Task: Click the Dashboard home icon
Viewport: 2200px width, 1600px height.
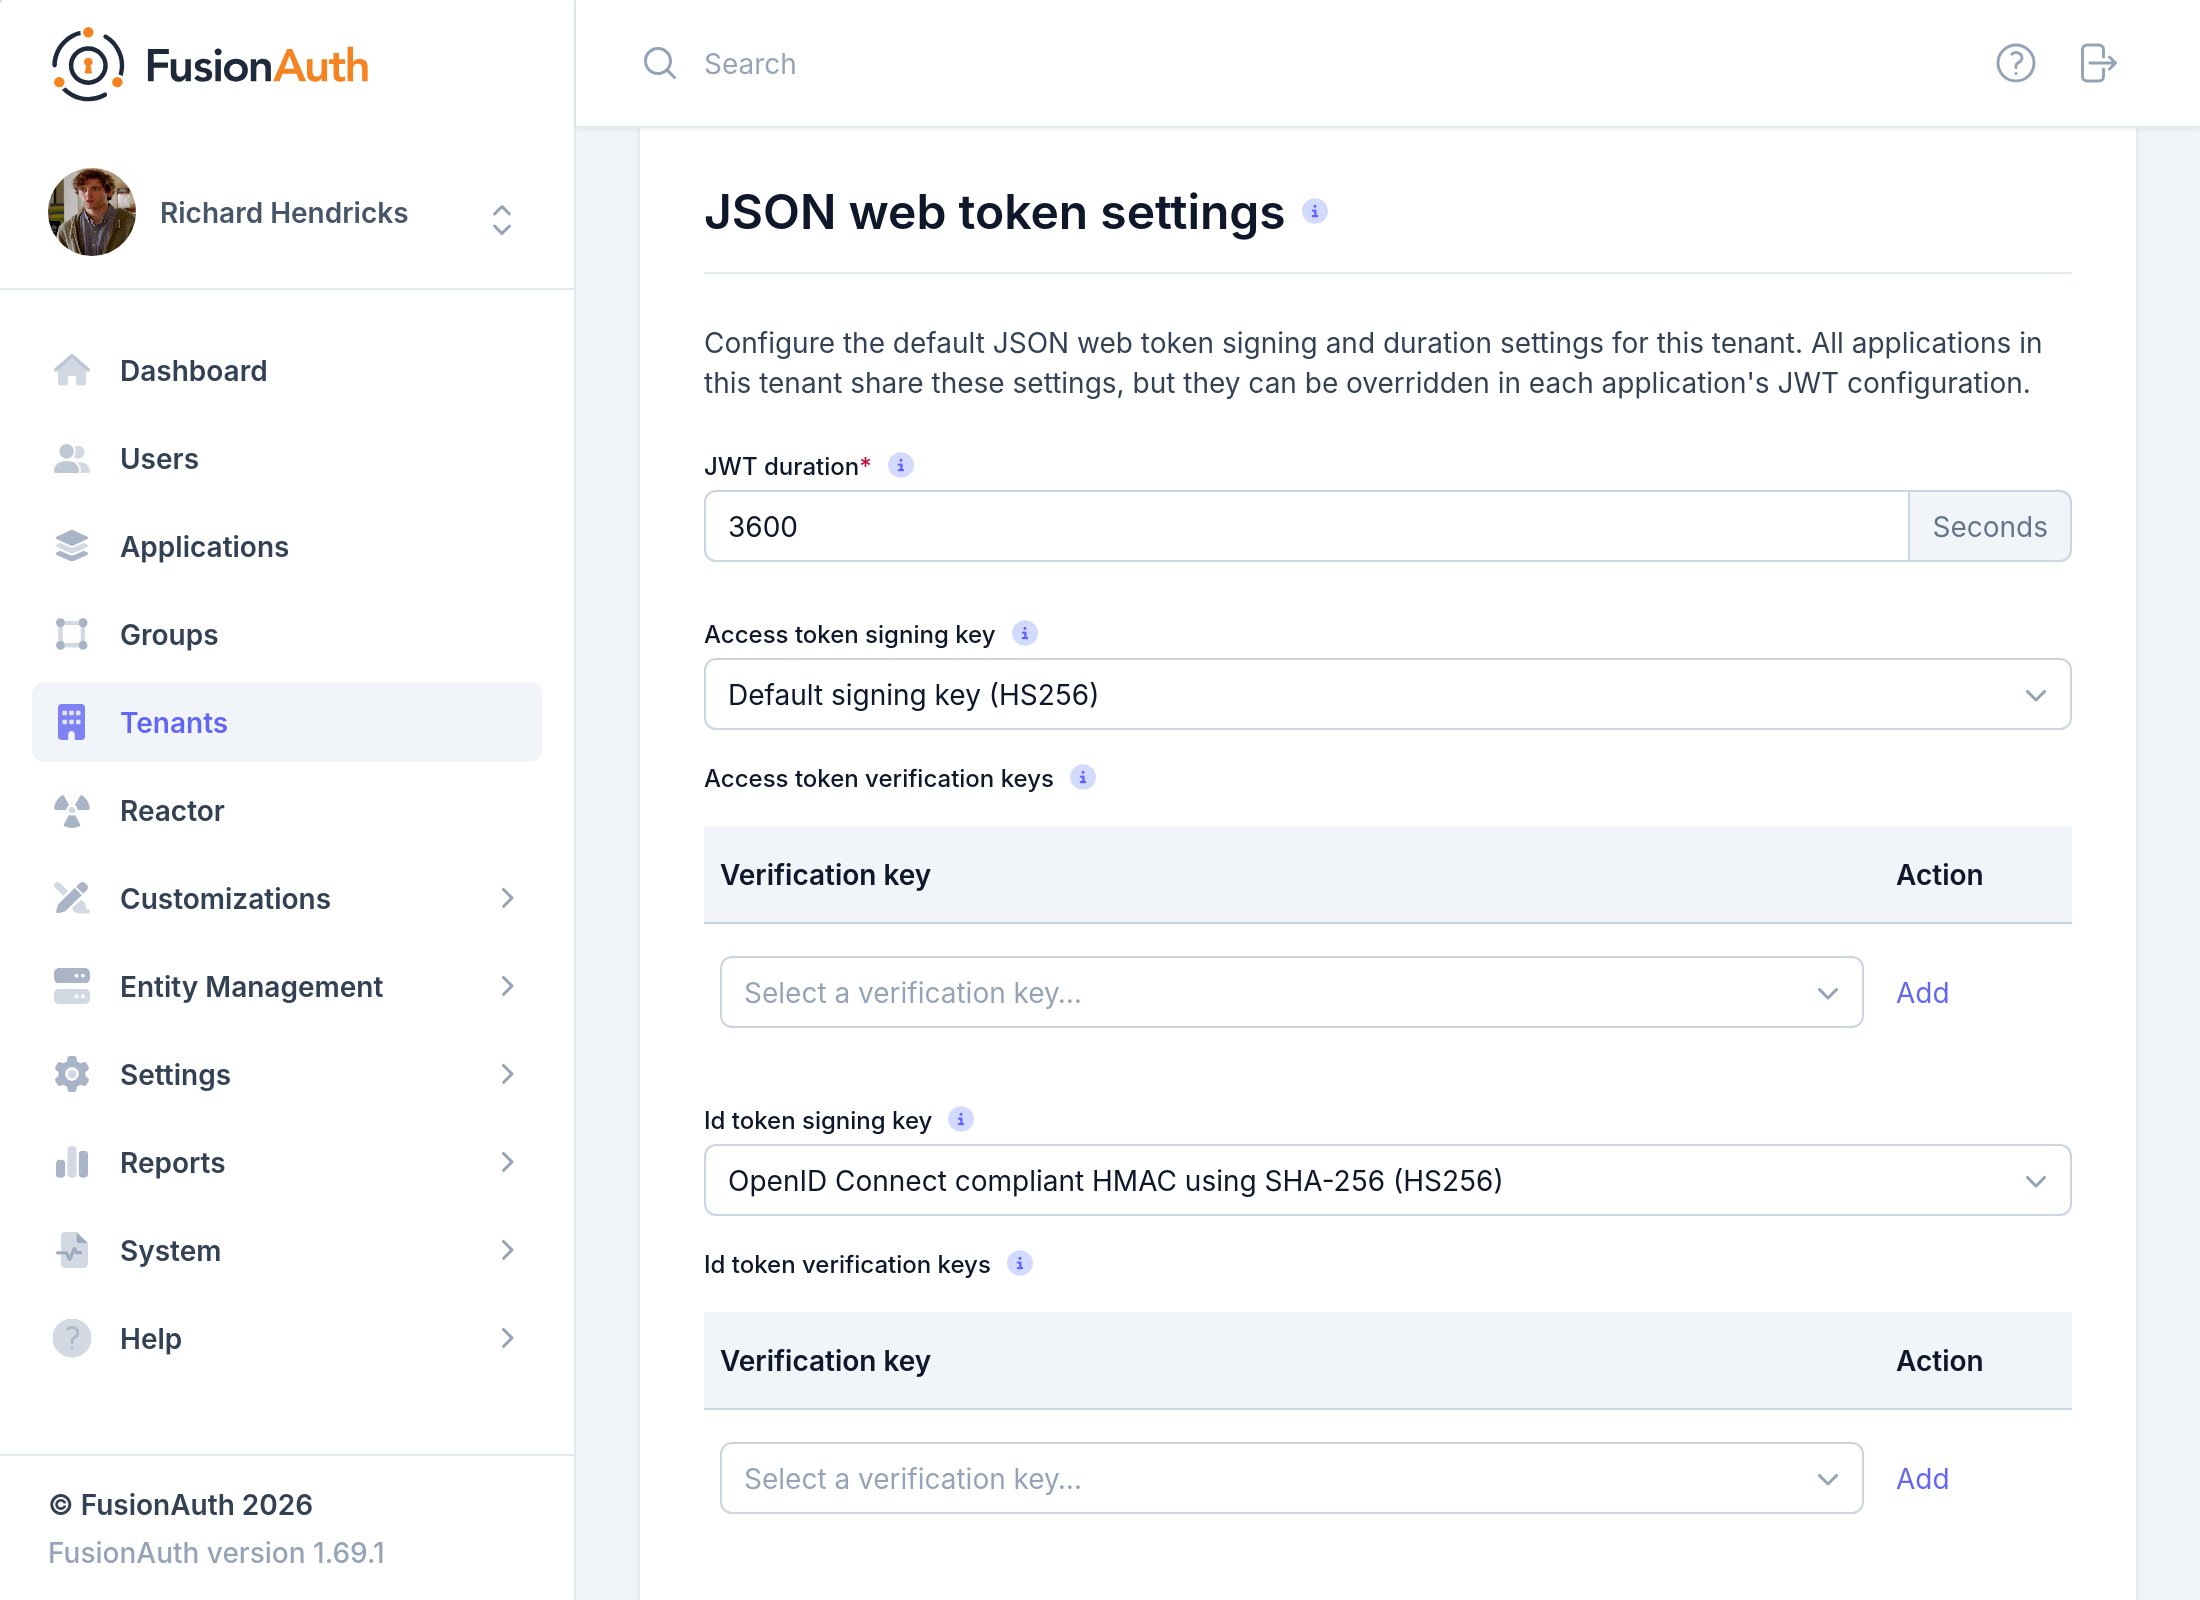Action: (72, 370)
